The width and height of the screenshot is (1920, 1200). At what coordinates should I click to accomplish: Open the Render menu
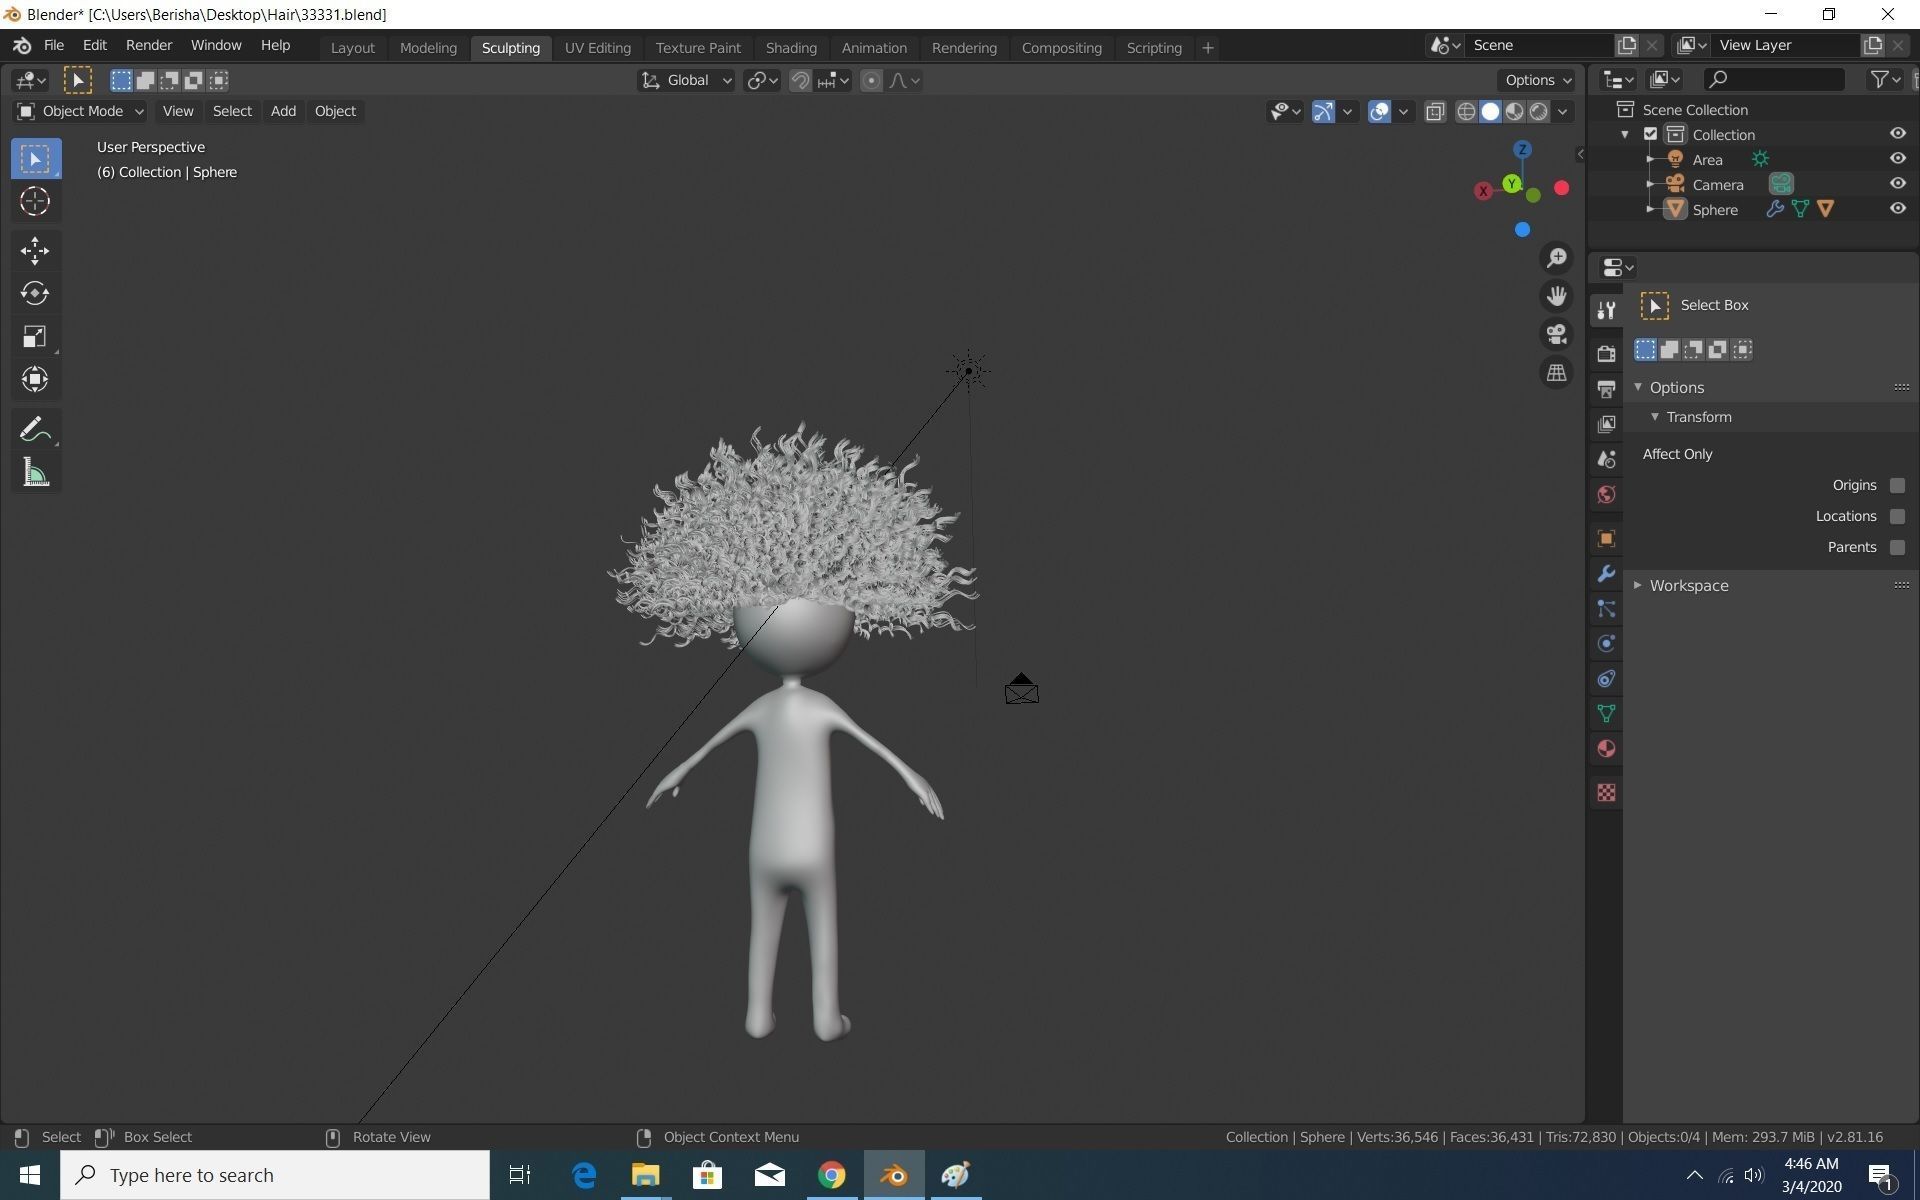click(x=149, y=46)
